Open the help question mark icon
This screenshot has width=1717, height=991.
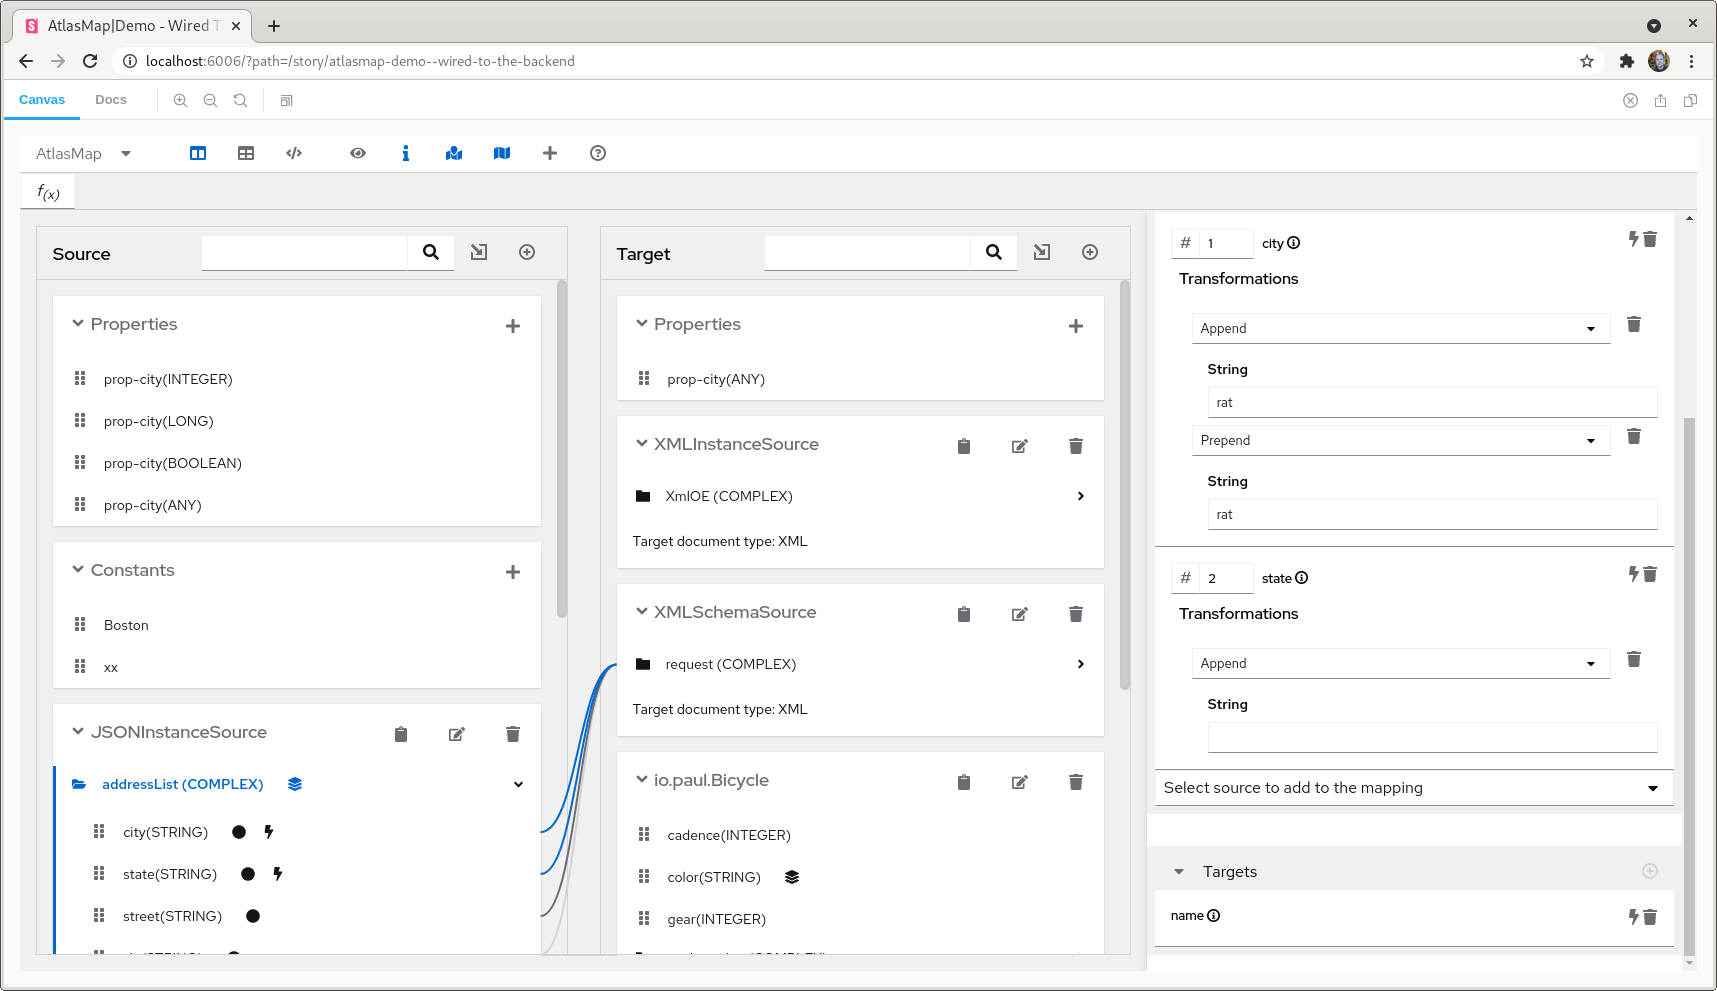tap(597, 153)
